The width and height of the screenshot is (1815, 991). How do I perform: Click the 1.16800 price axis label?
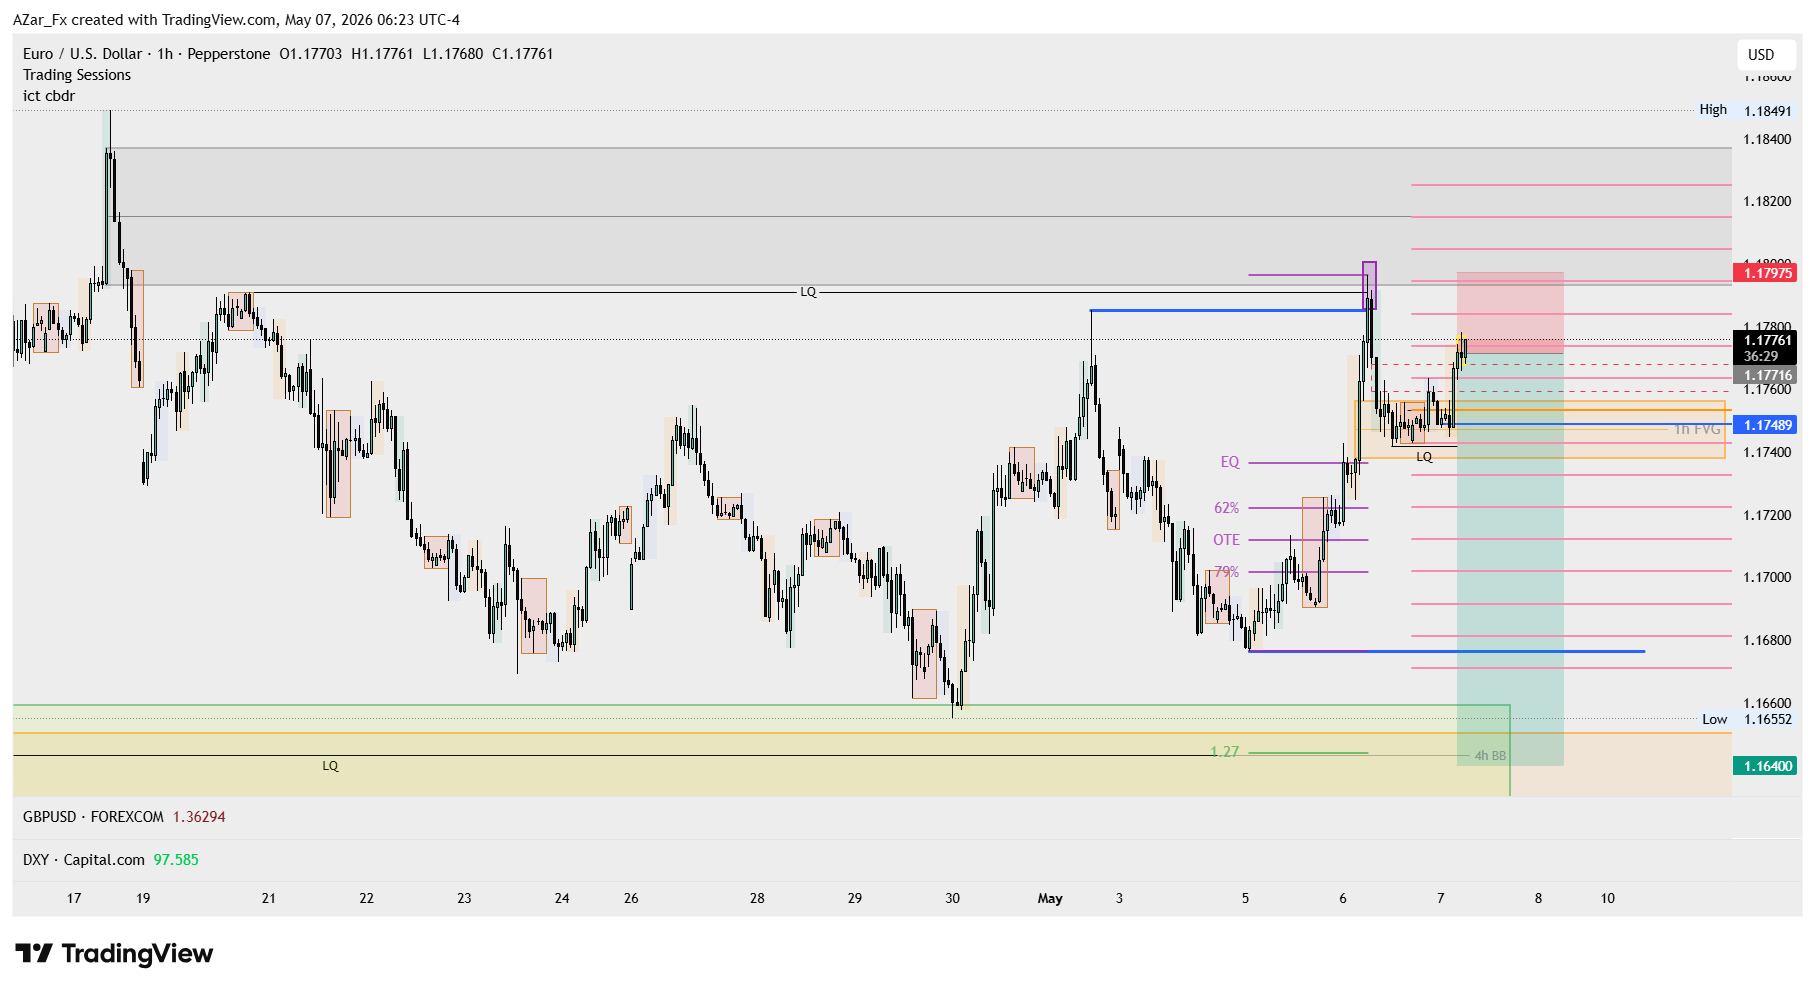[x=1767, y=640]
